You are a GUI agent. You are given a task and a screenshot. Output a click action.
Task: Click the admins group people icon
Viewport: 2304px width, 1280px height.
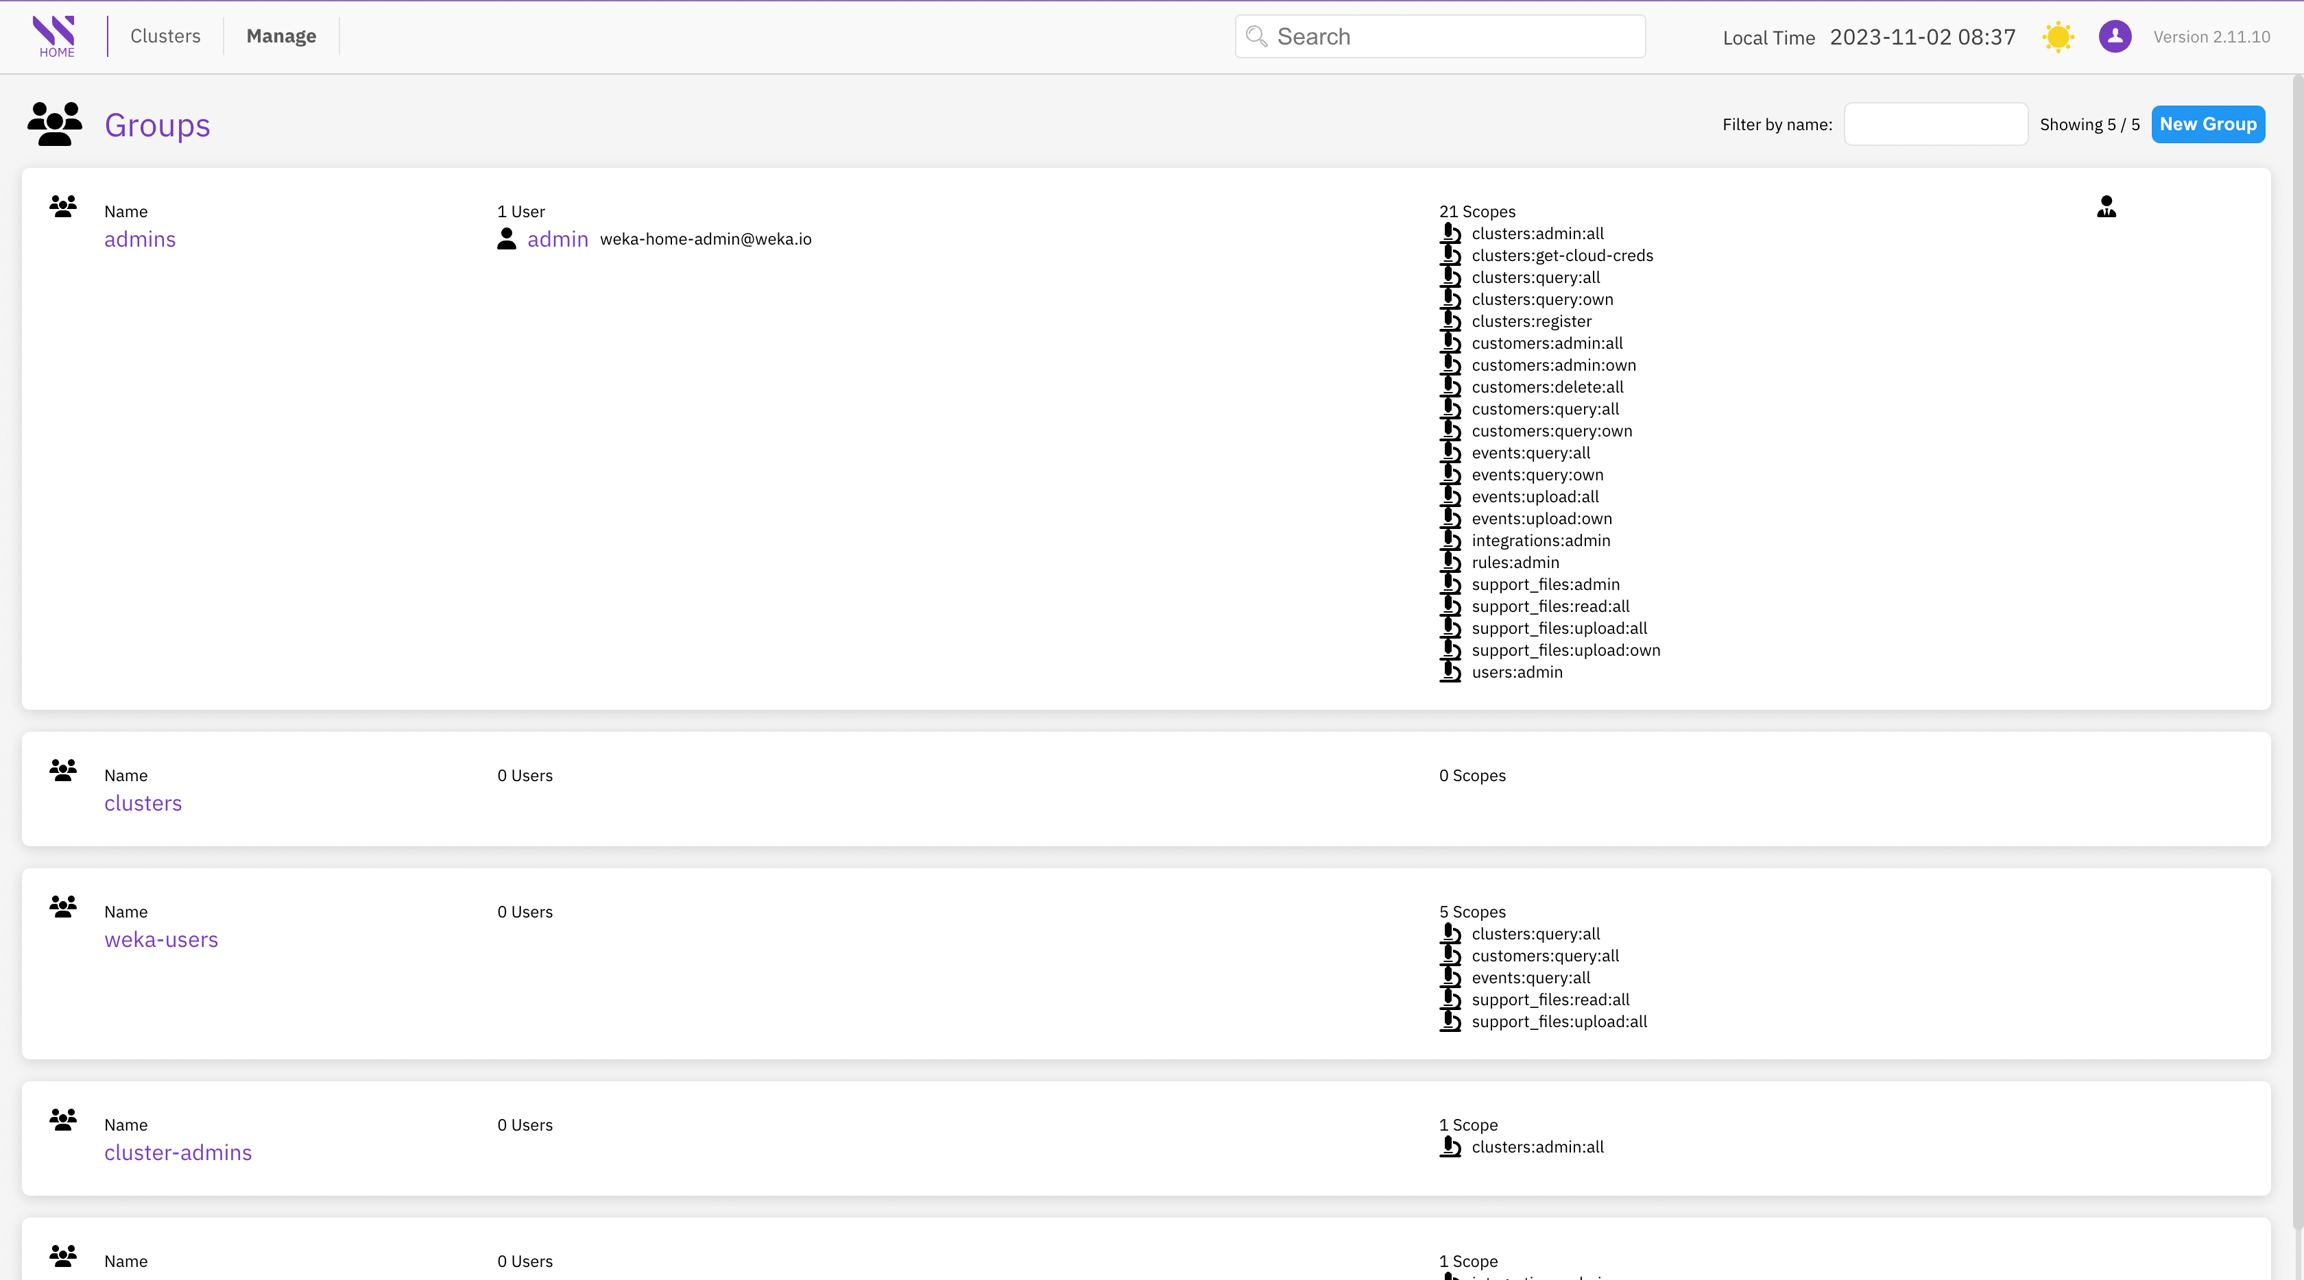[x=63, y=207]
